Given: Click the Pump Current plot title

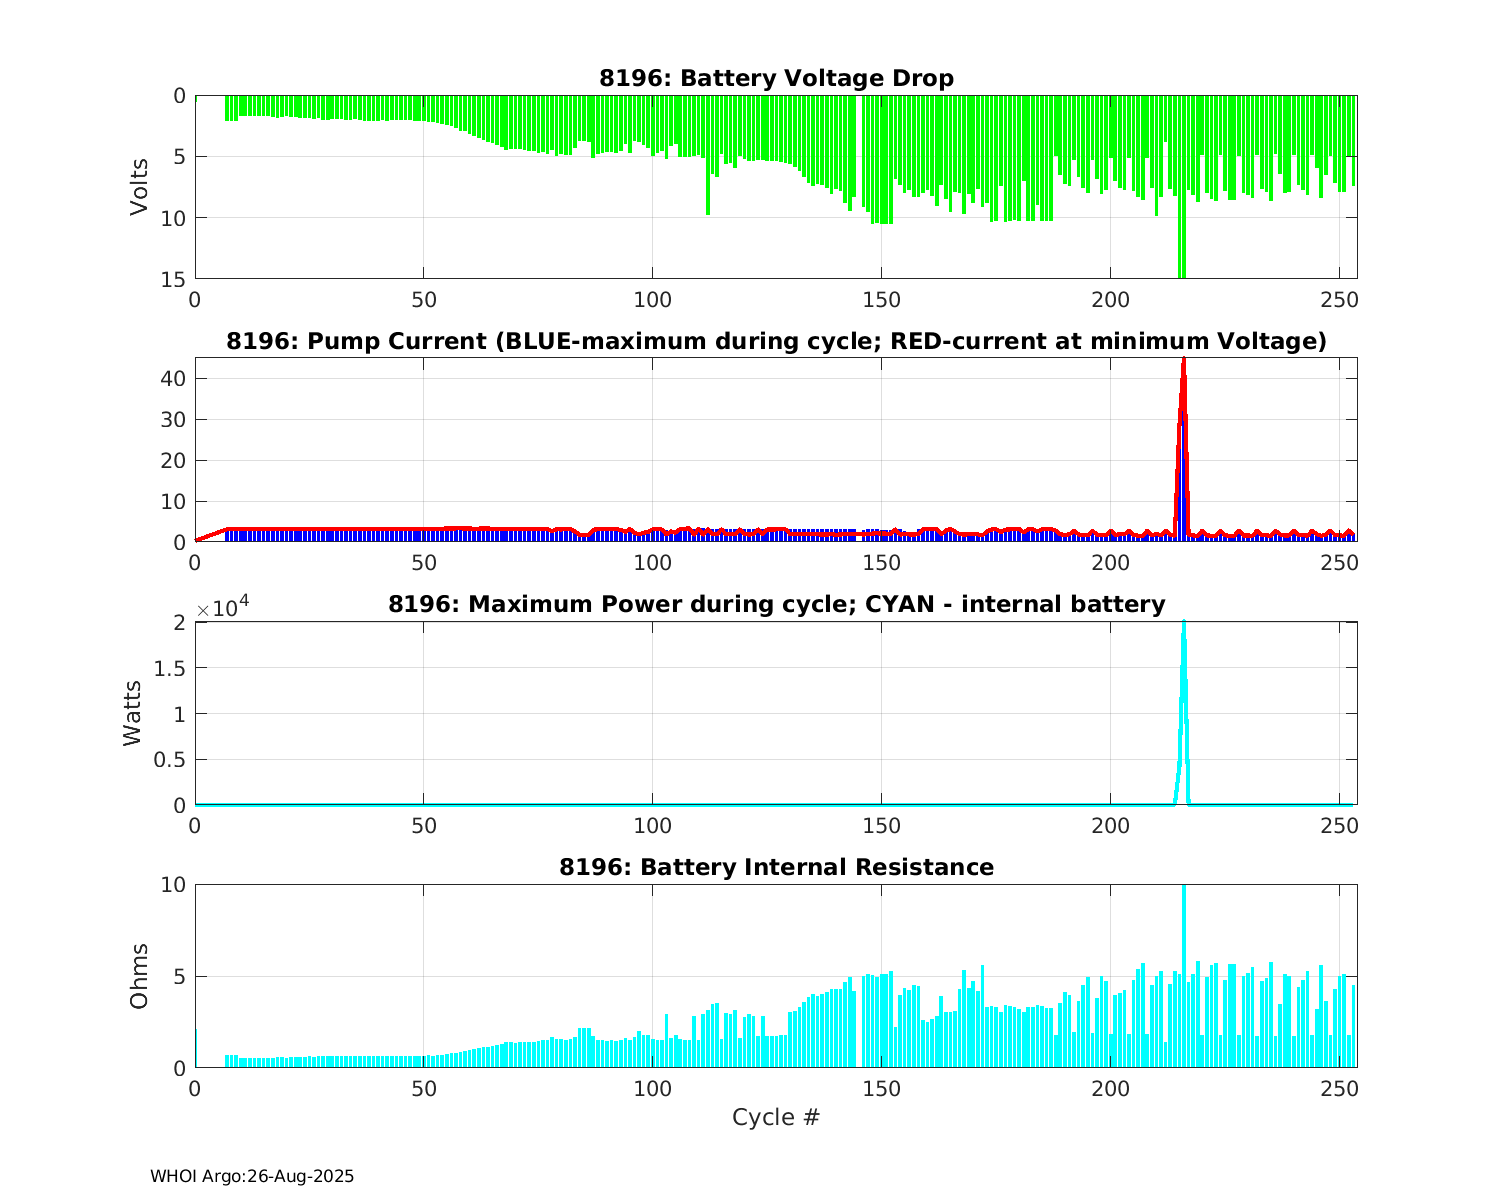Looking at the screenshot, I should [x=776, y=342].
